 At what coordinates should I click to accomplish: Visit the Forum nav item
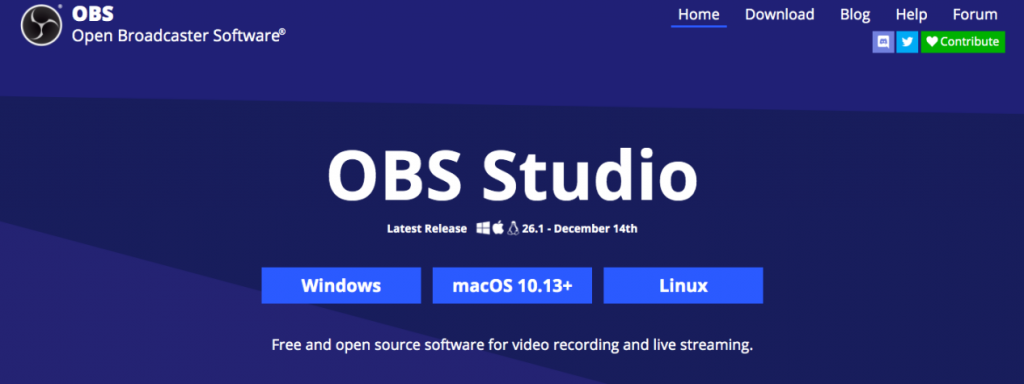[x=975, y=14]
